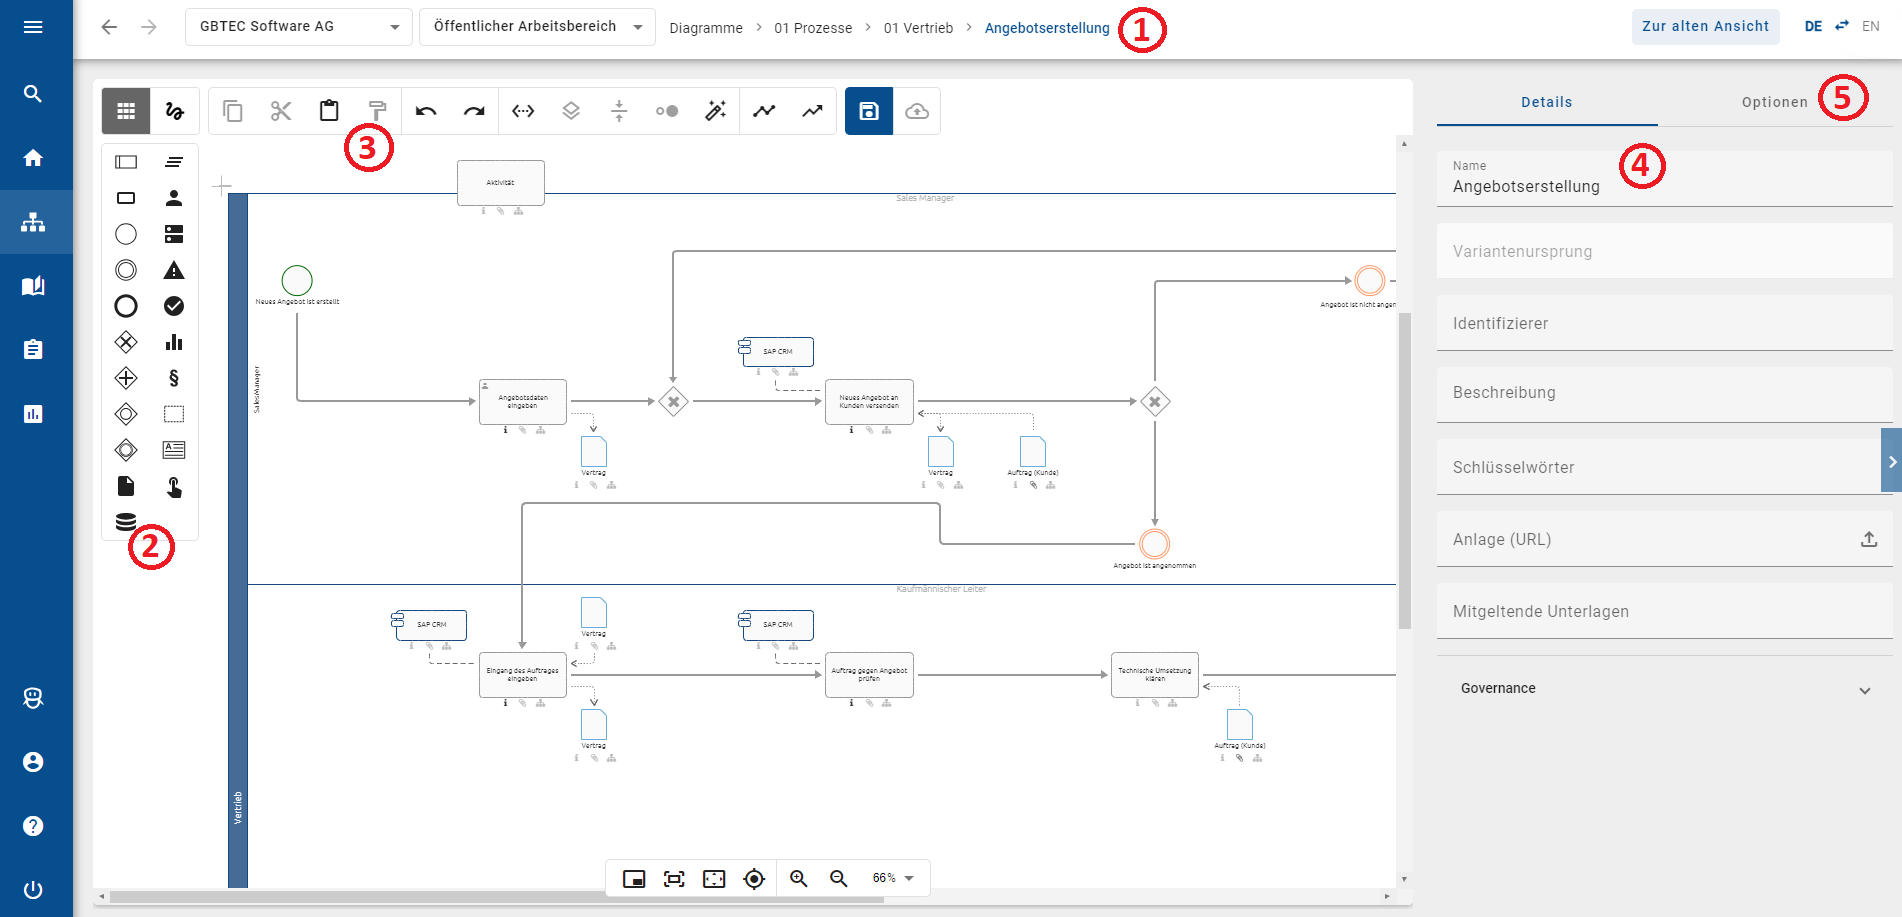Screen dimensions: 1902x917
Task: Open the hamburger menu in the sidebar
Action: 33,27
